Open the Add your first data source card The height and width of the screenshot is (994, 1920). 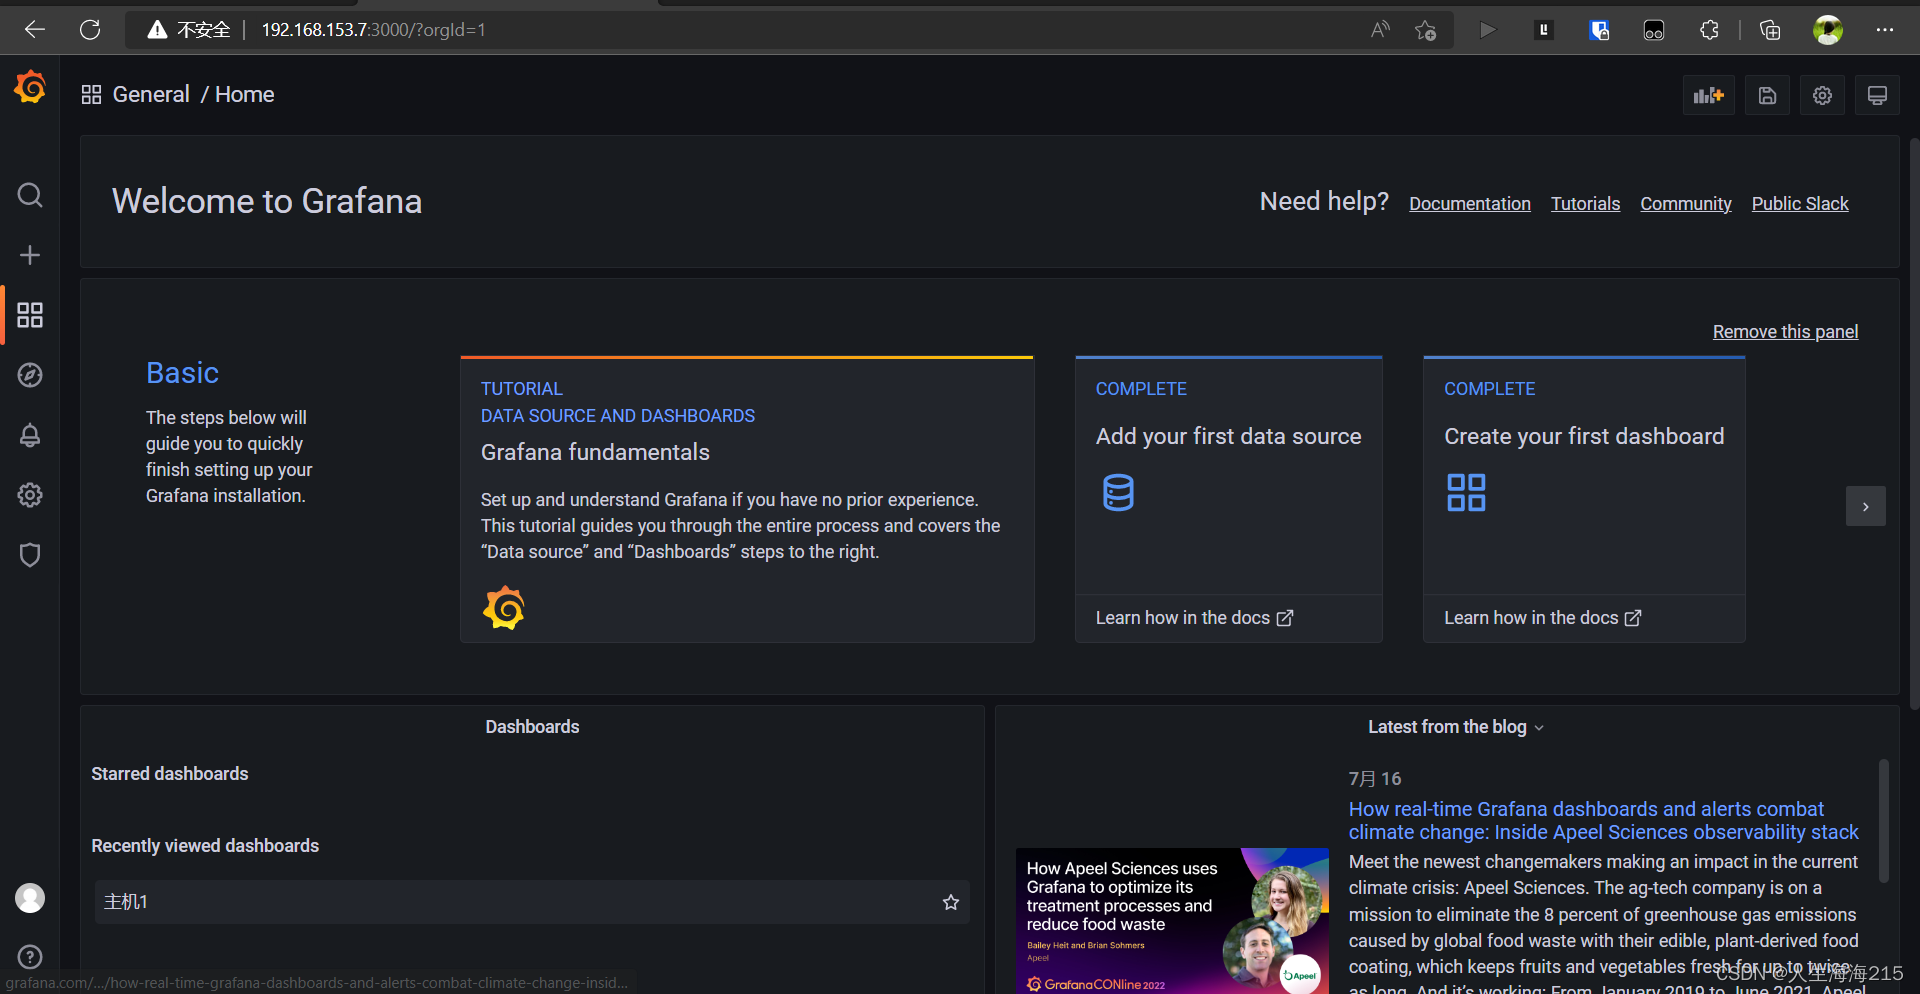pyautogui.click(x=1228, y=499)
